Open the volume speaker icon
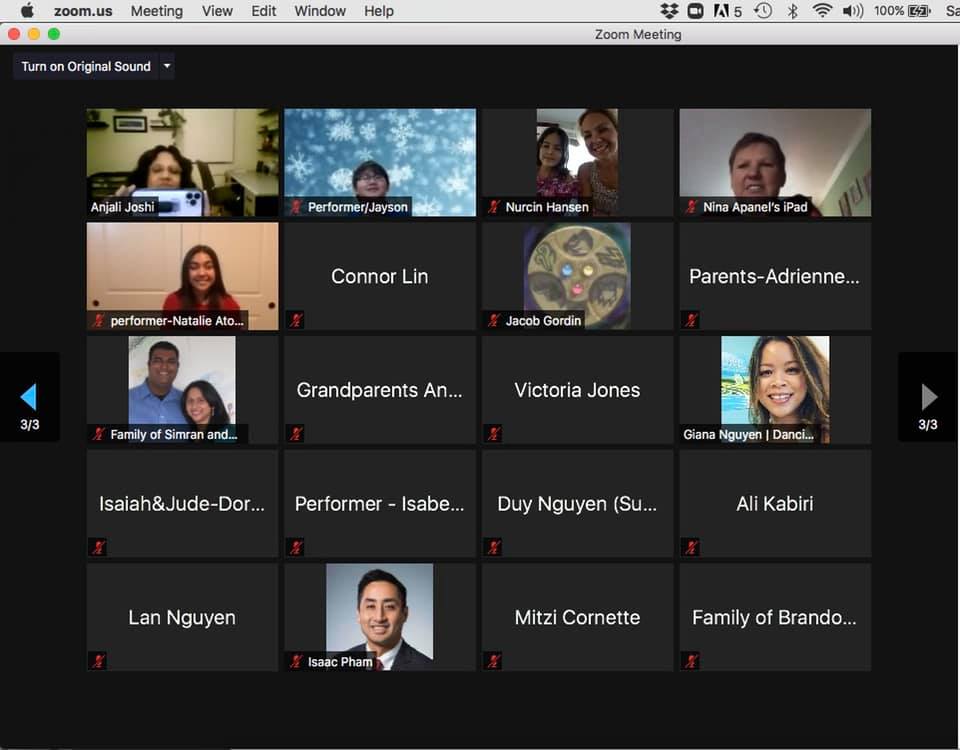The image size is (960, 750). pos(852,11)
